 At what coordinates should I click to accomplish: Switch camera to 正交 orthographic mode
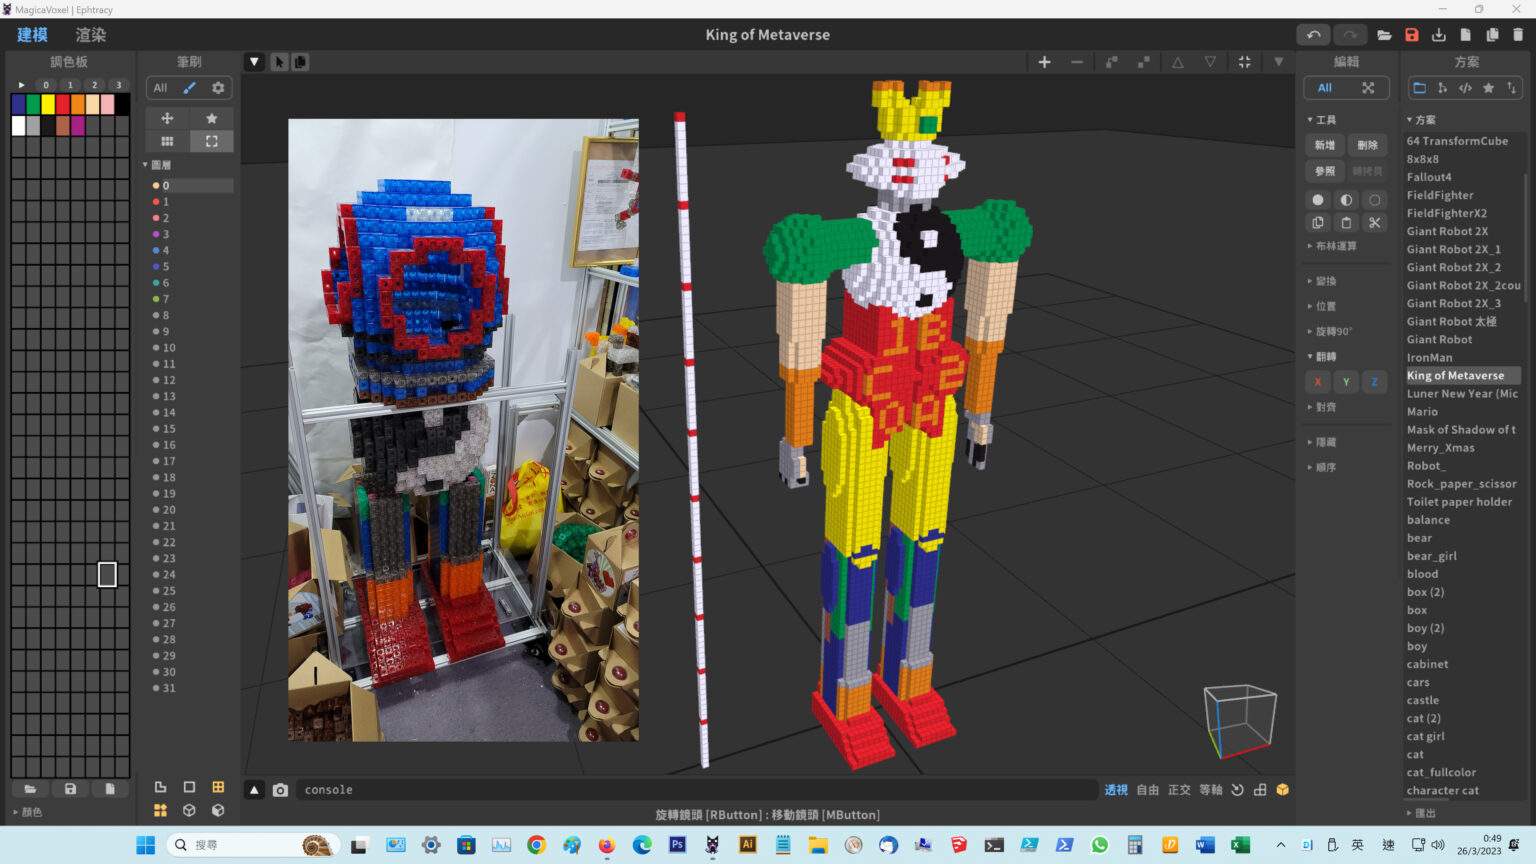(x=1179, y=790)
